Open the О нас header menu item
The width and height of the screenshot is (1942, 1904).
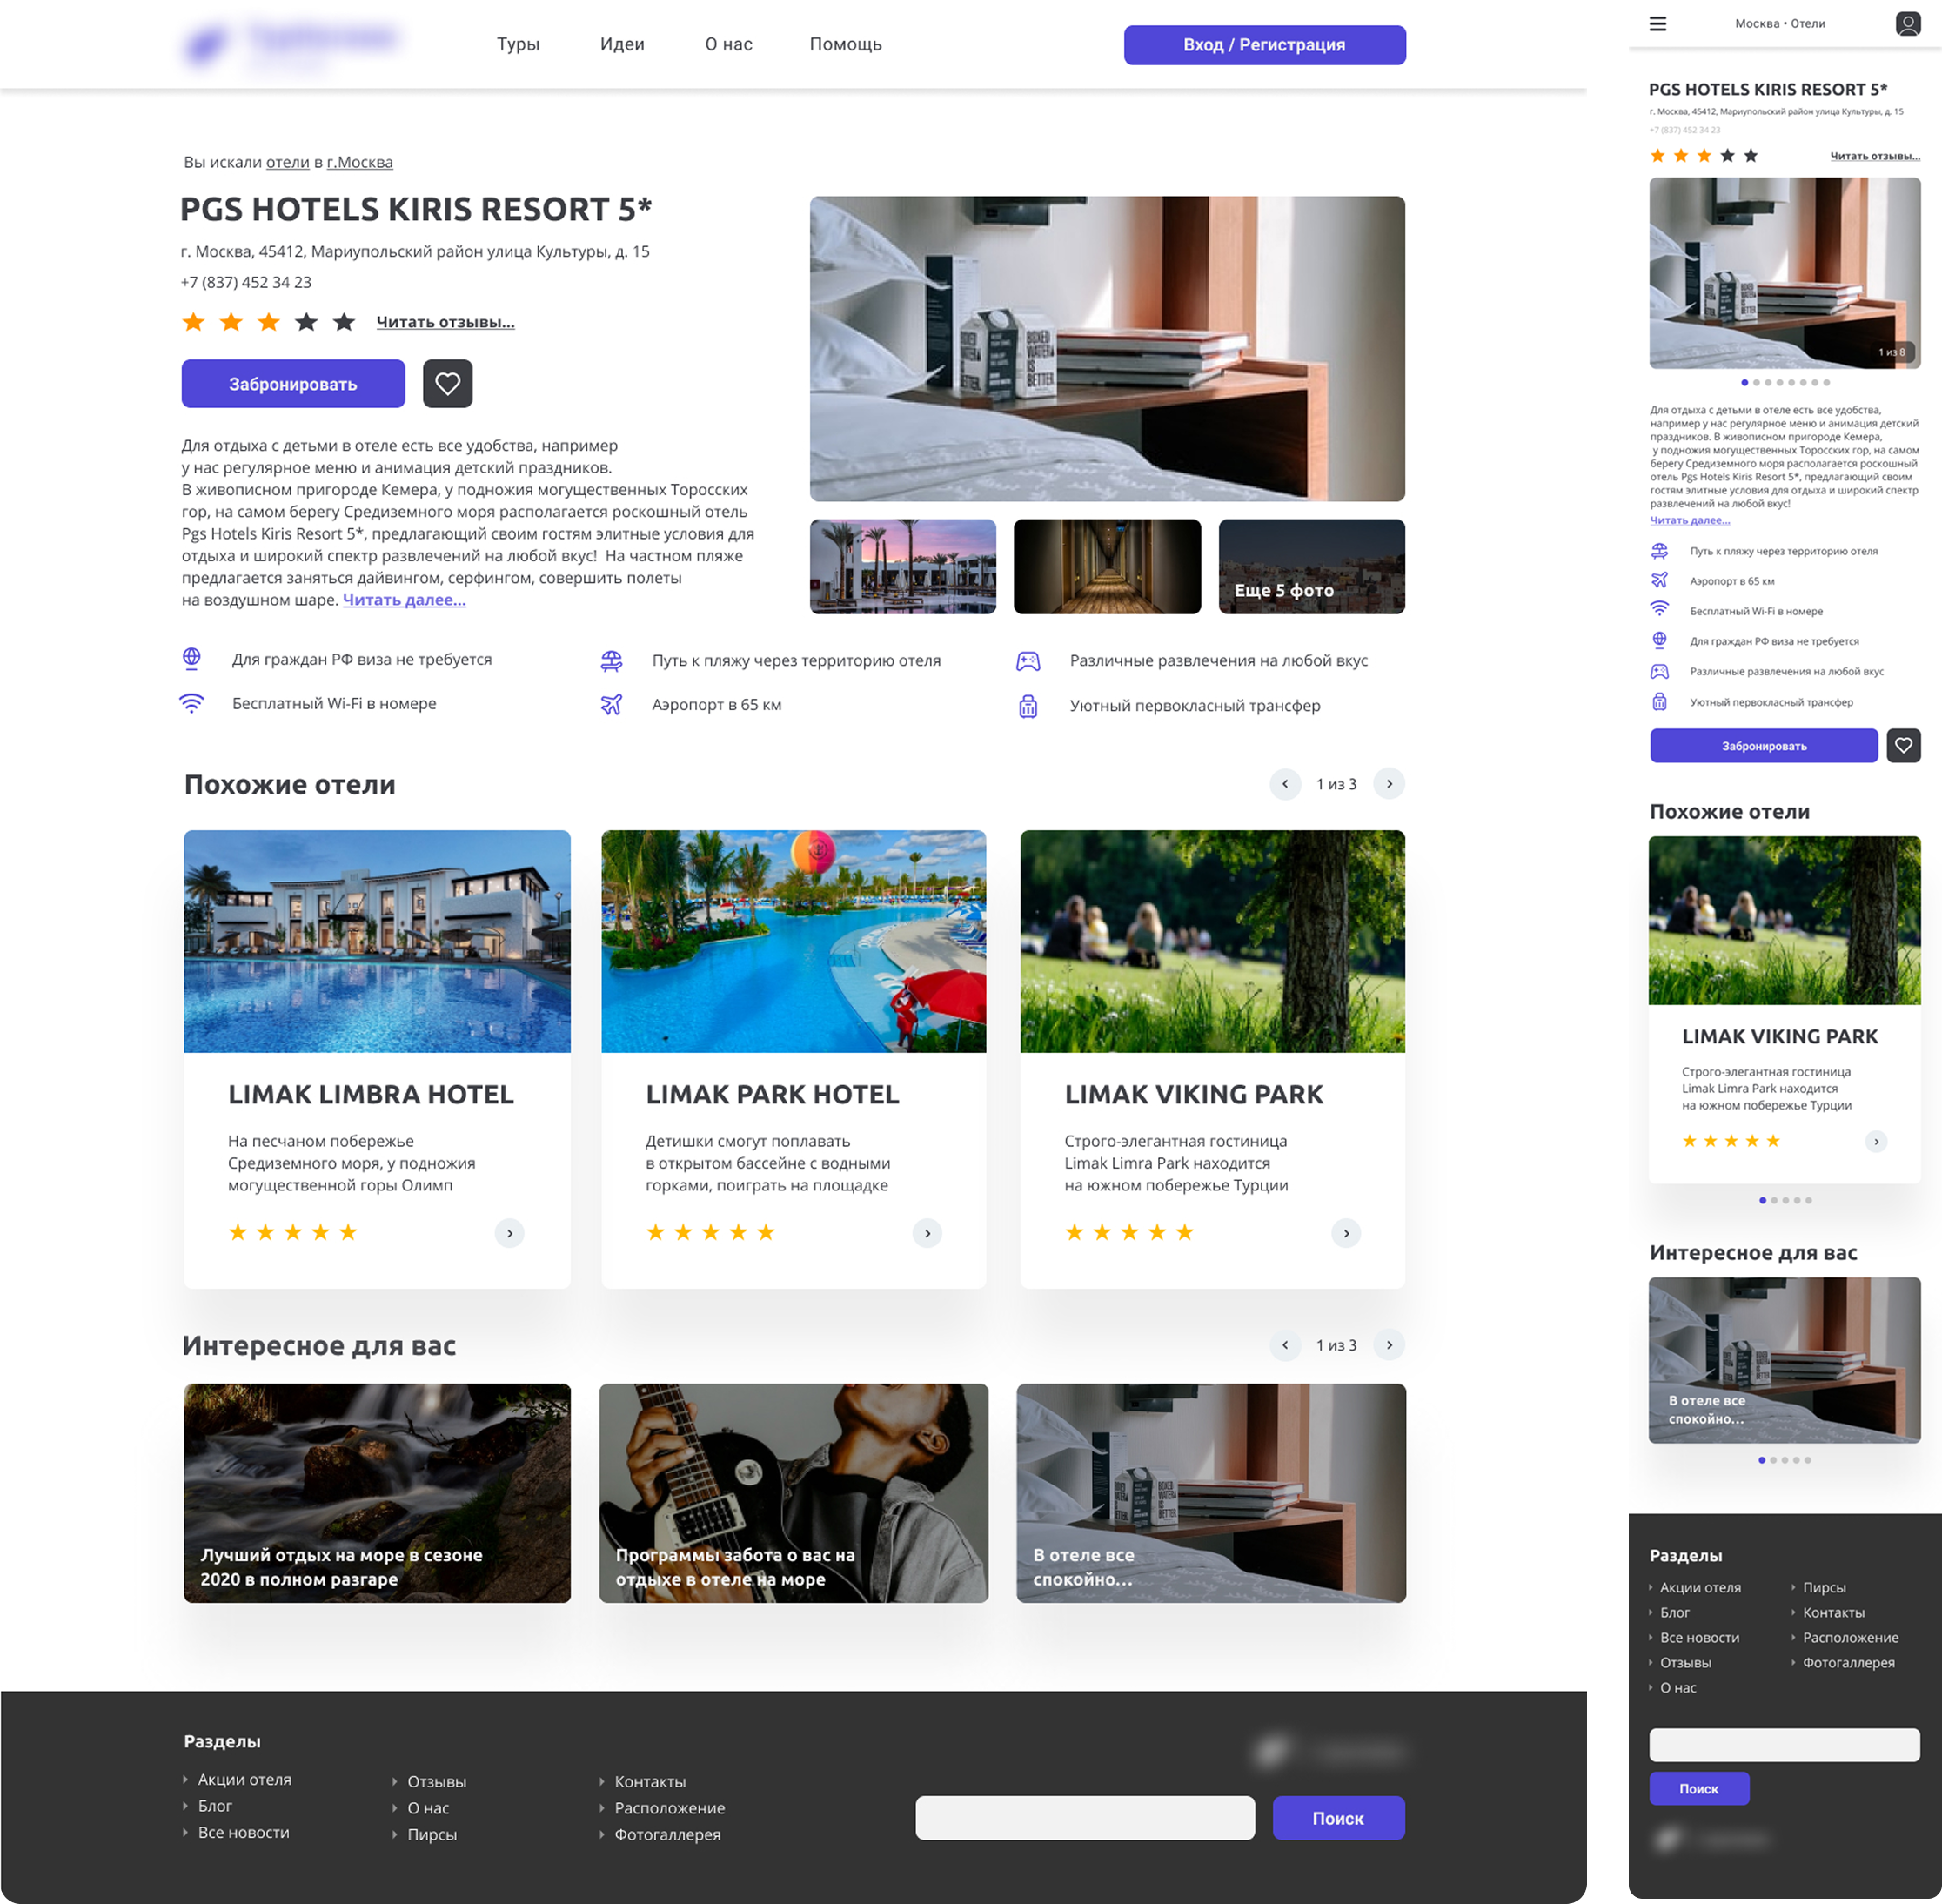coord(729,44)
